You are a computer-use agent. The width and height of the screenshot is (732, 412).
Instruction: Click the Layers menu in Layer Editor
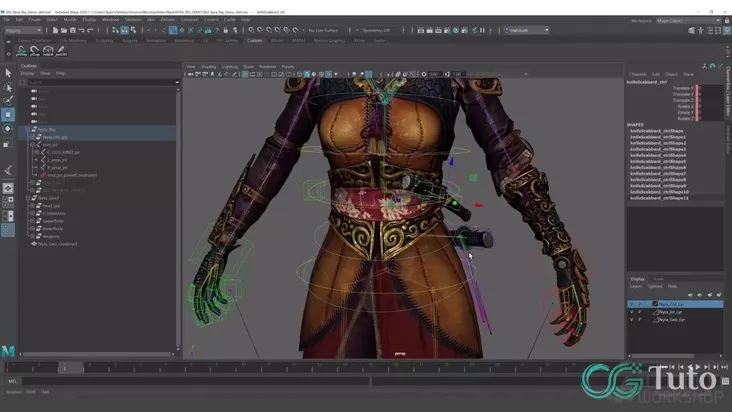pyautogui.click(x=636, y=286)
